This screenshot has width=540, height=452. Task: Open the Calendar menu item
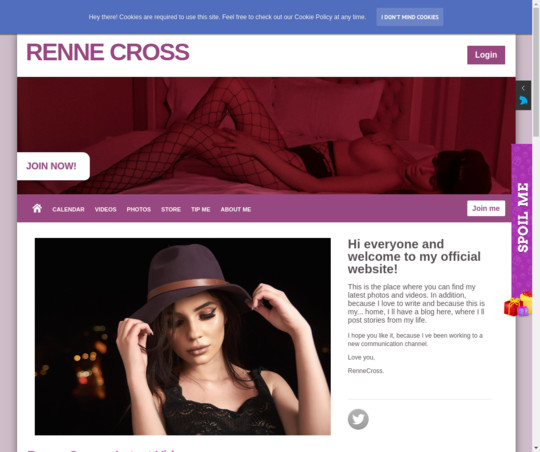(68, 209)
